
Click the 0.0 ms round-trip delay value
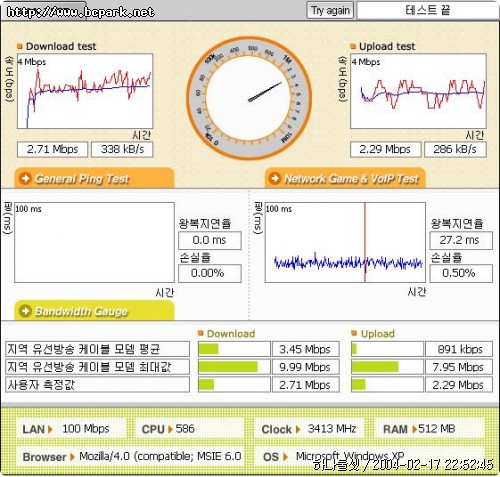click(210, 240)
